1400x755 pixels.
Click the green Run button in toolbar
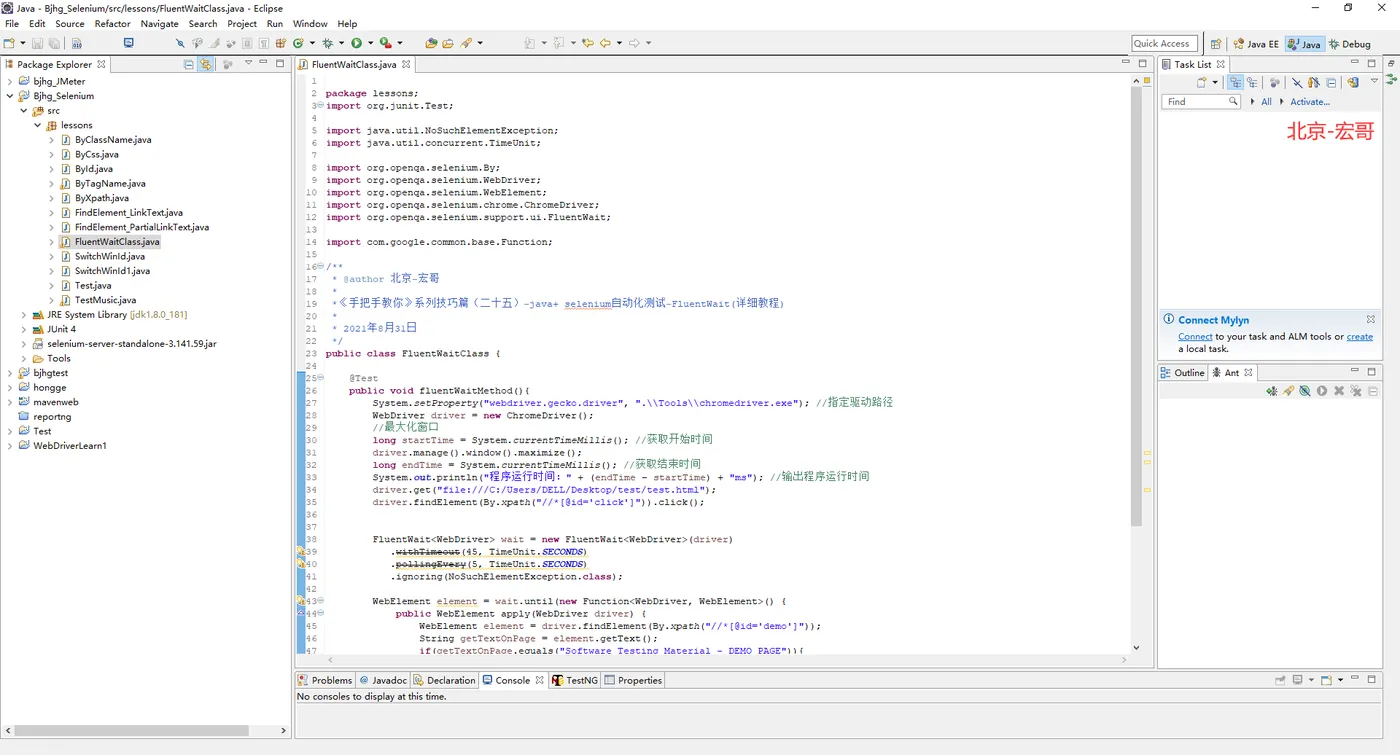356,43
